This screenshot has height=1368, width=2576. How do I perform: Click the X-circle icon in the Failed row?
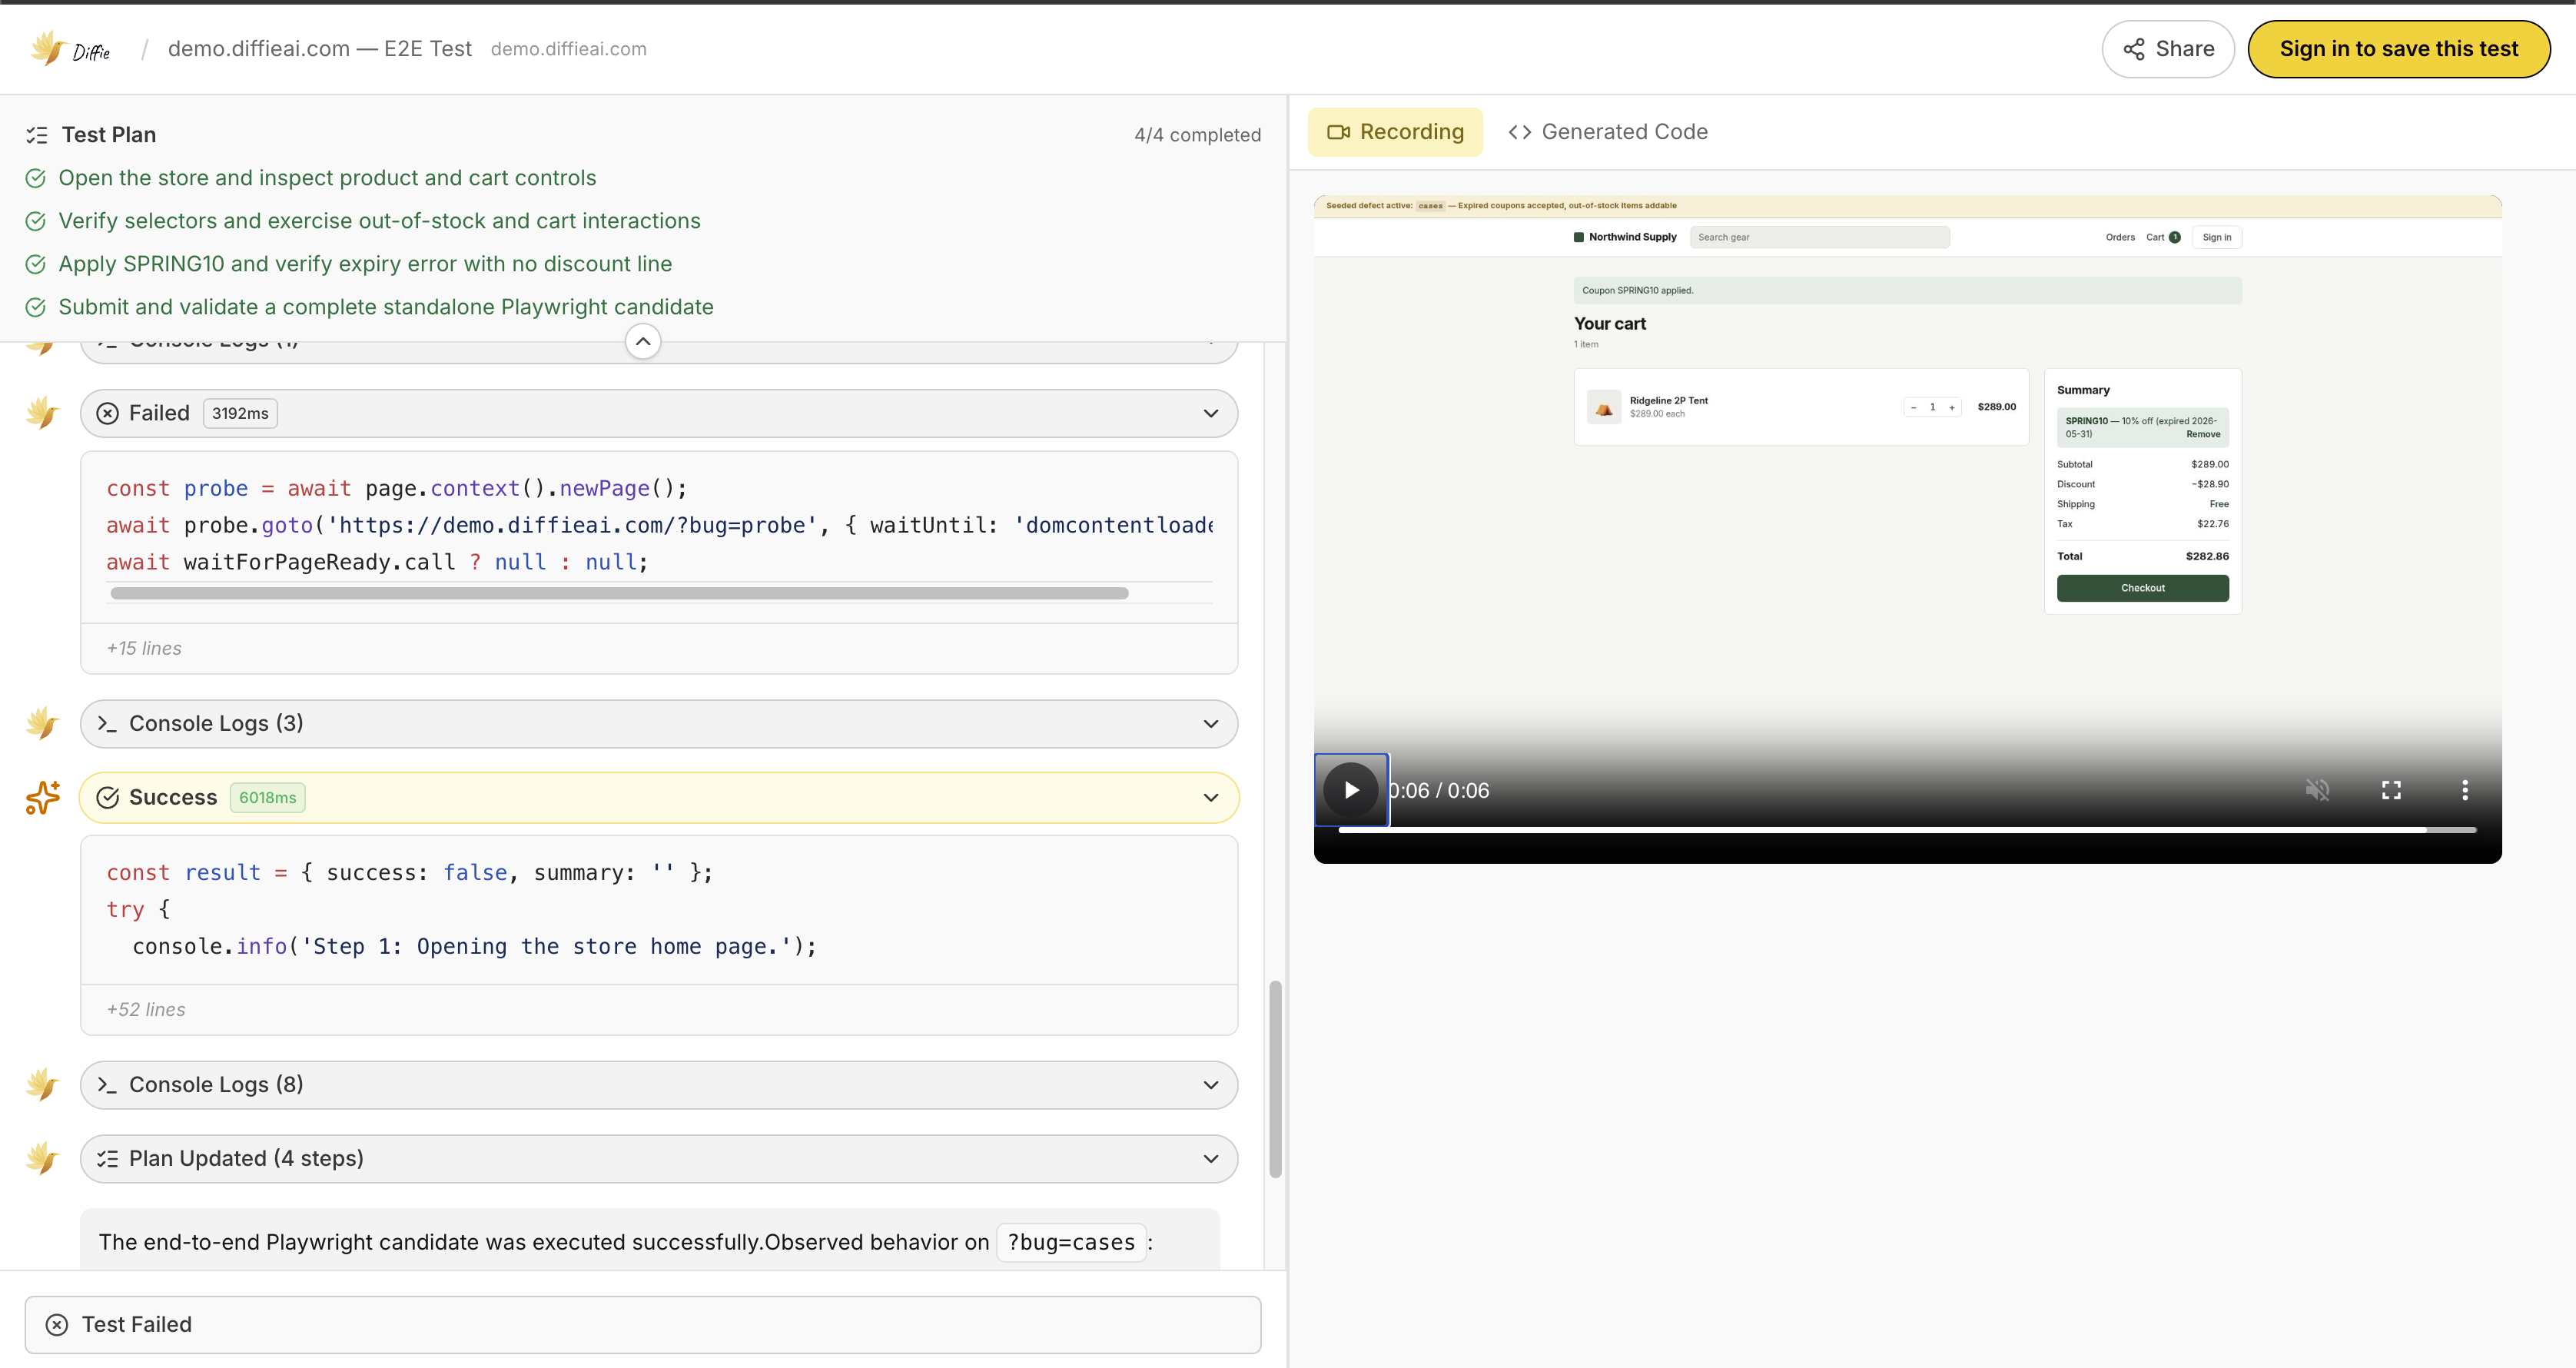(108, 413)
